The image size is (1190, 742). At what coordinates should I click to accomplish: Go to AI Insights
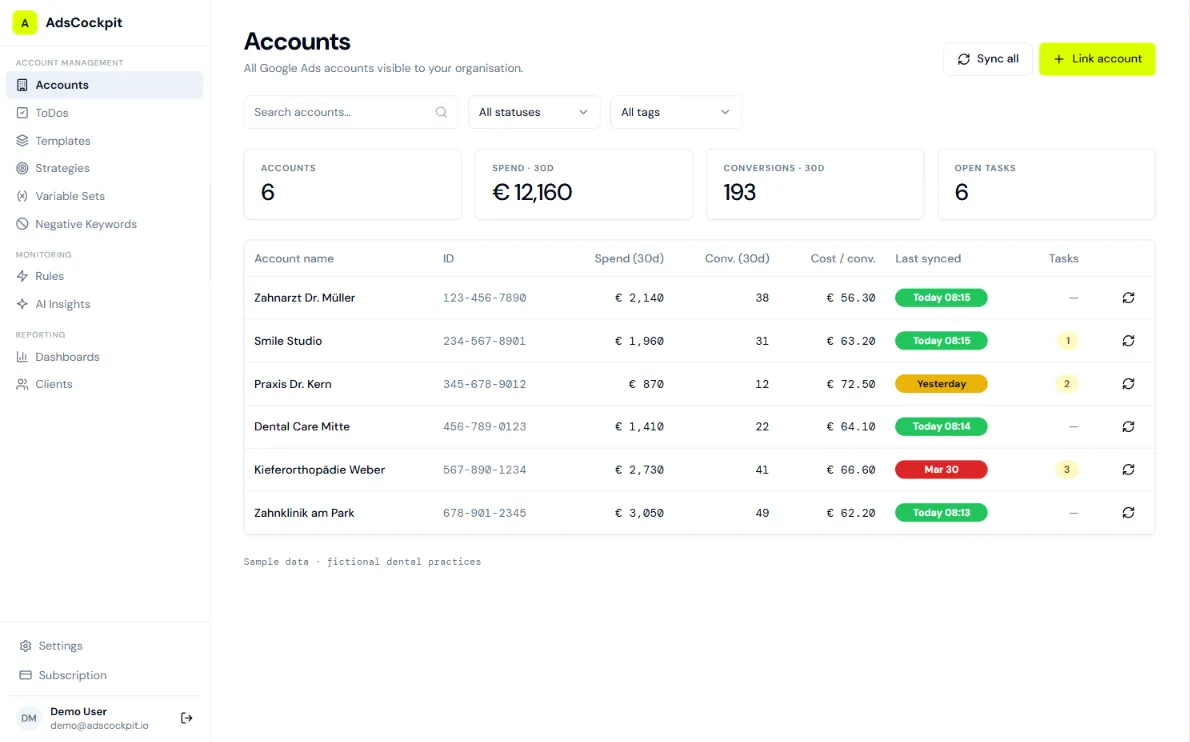click(x=105, y=304)
